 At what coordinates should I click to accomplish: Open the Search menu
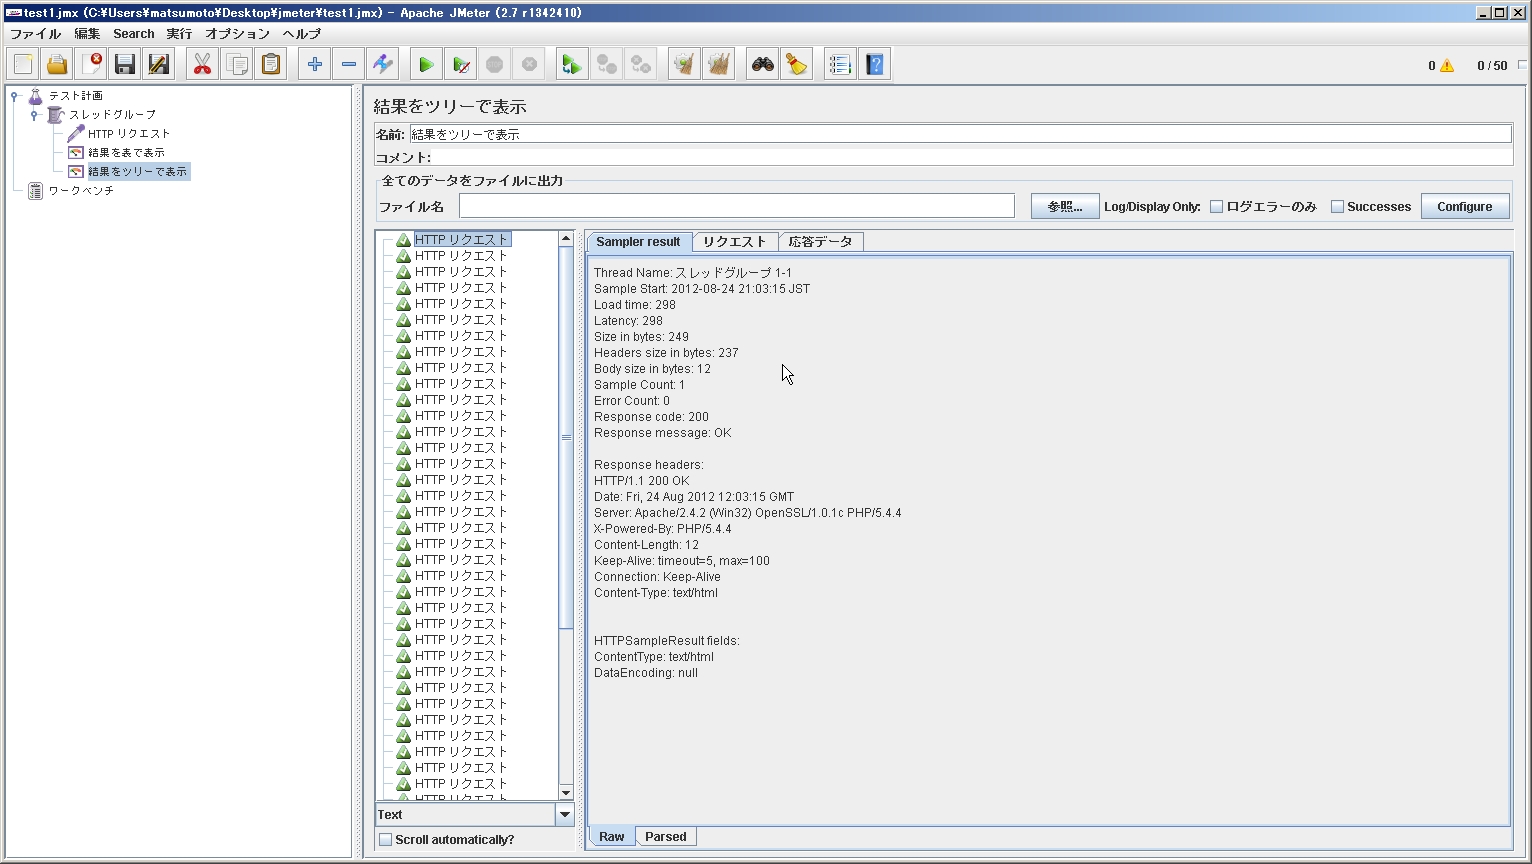(133, 34)
